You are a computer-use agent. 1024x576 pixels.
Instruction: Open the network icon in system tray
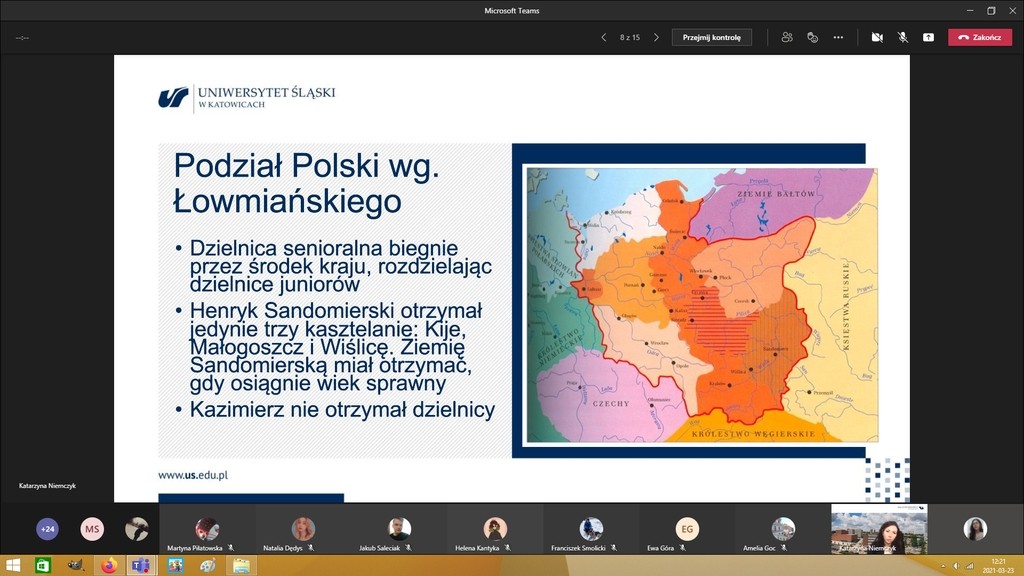point(970,566)
